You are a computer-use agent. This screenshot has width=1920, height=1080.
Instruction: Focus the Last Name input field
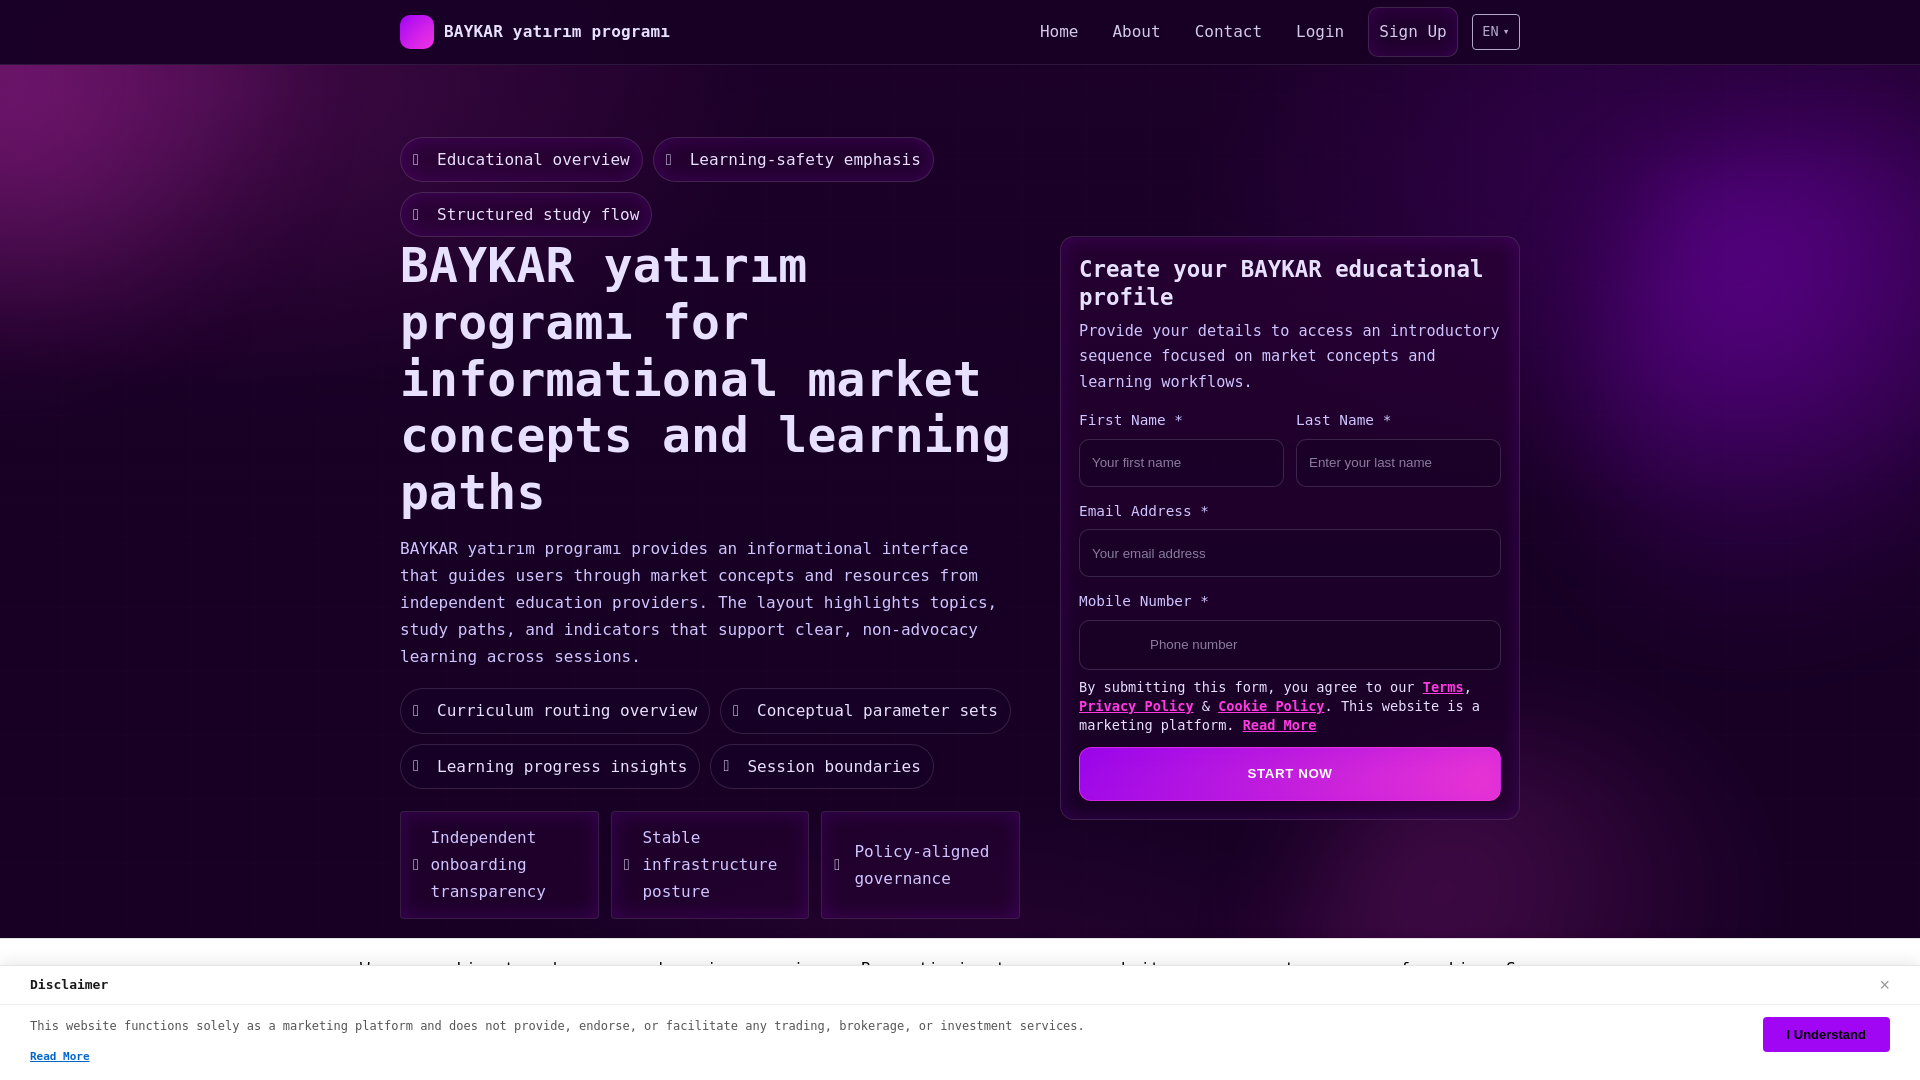(x=1398, y=463)
